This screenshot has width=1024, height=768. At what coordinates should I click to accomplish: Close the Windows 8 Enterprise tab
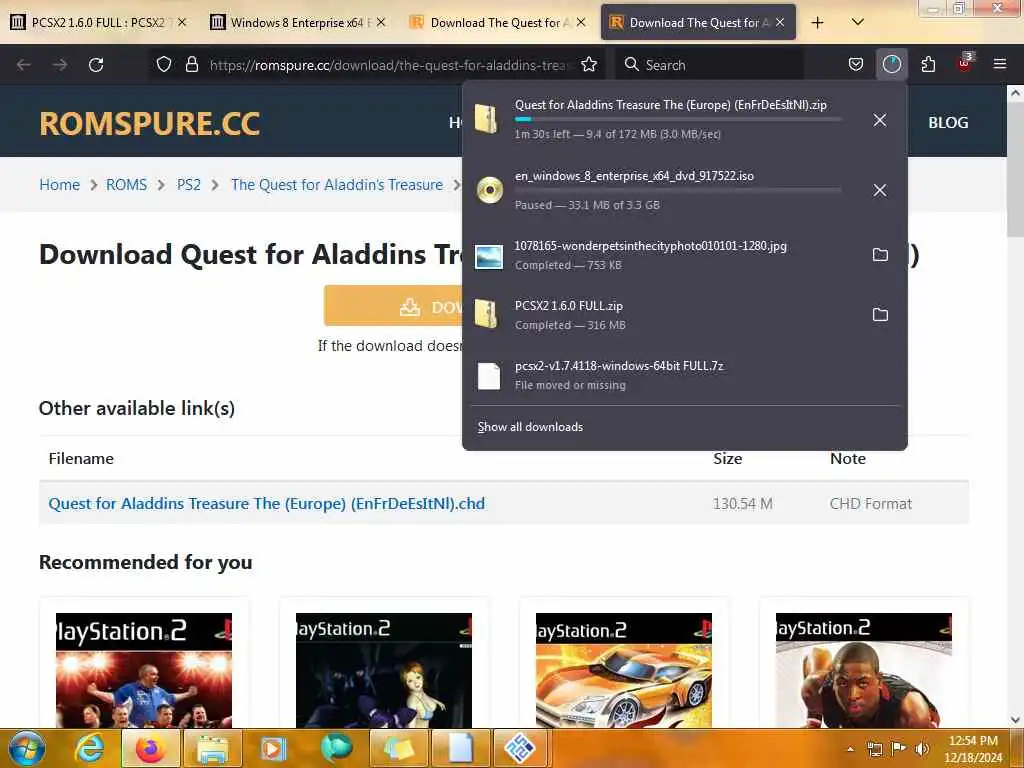[x=381, y=22]
